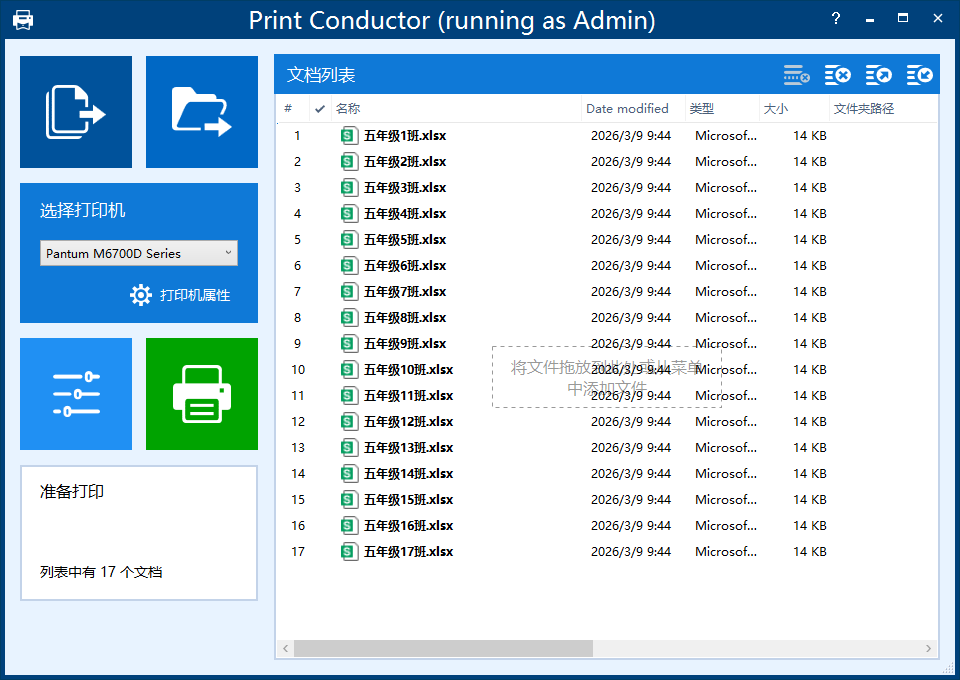Click the remove selected item list icon
The image size is (960, 680).
[797, 75]
